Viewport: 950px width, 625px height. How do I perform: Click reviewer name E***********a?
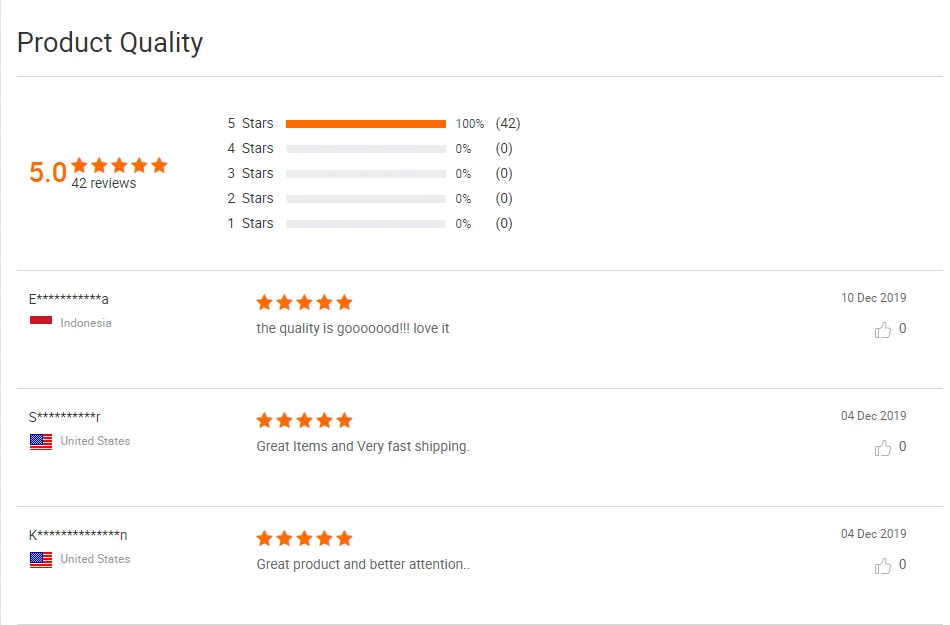pos(69,299)
